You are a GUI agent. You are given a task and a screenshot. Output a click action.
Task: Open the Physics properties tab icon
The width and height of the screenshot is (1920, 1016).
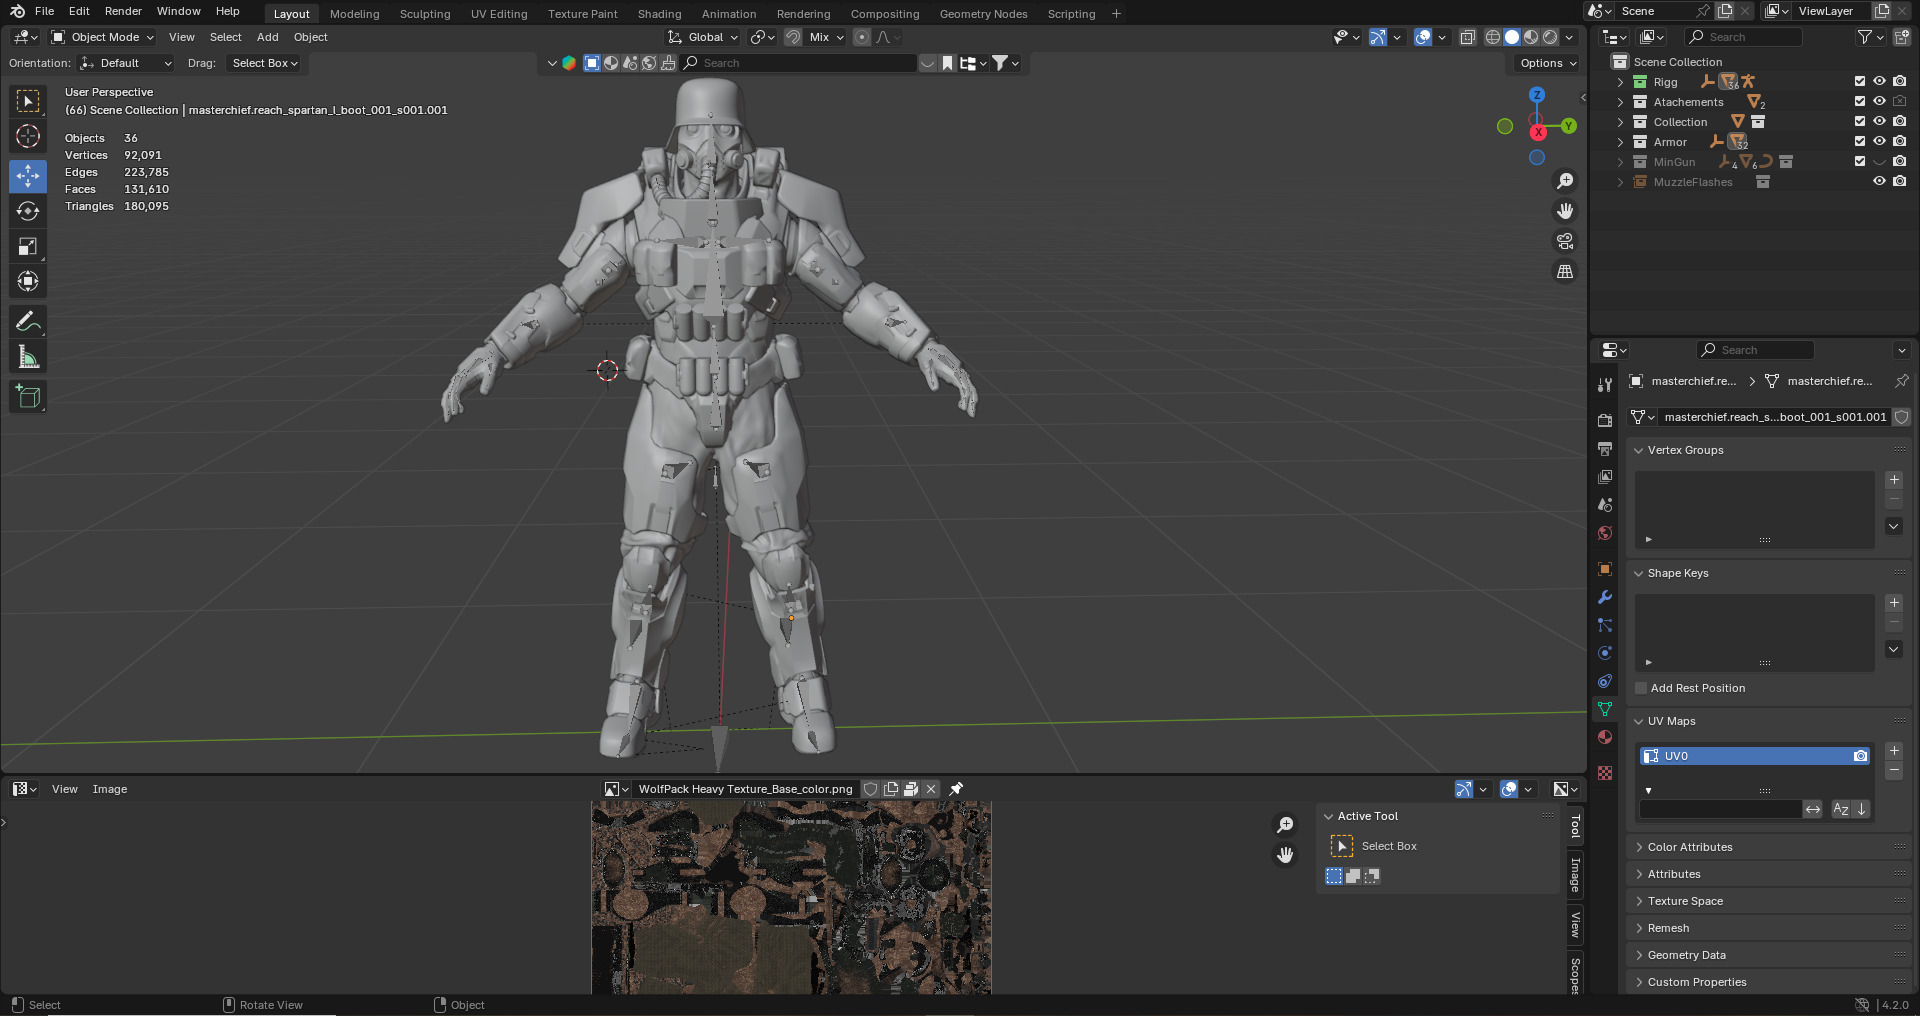pos(1605,653)
